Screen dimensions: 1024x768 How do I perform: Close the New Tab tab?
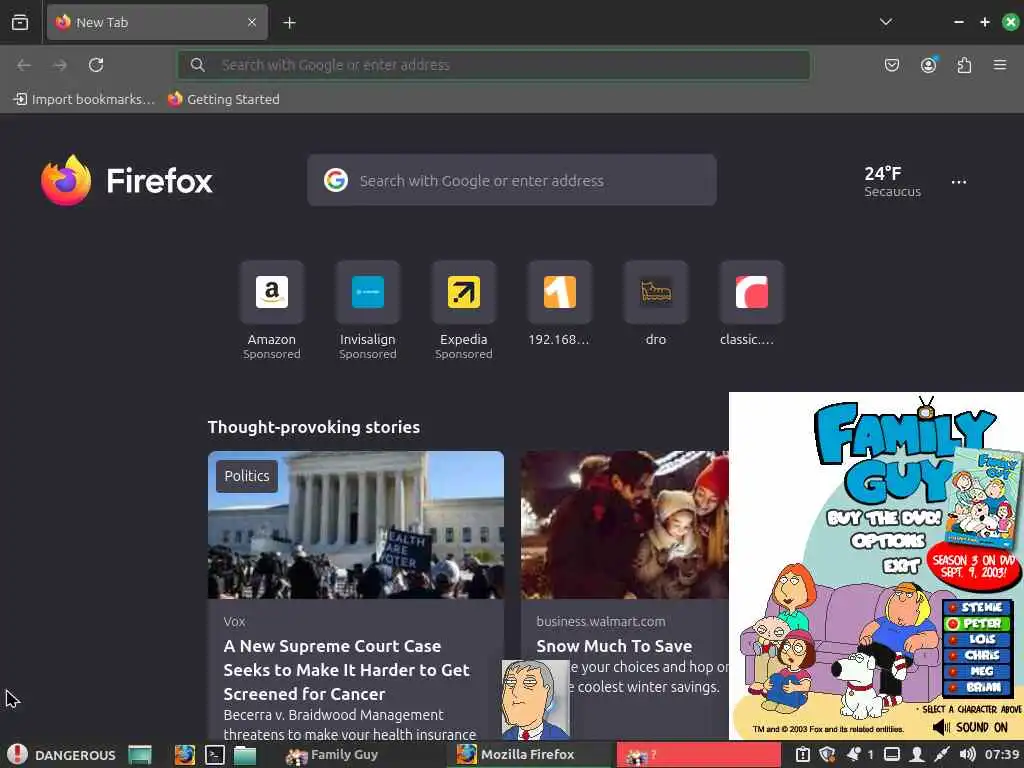[252, 22]
